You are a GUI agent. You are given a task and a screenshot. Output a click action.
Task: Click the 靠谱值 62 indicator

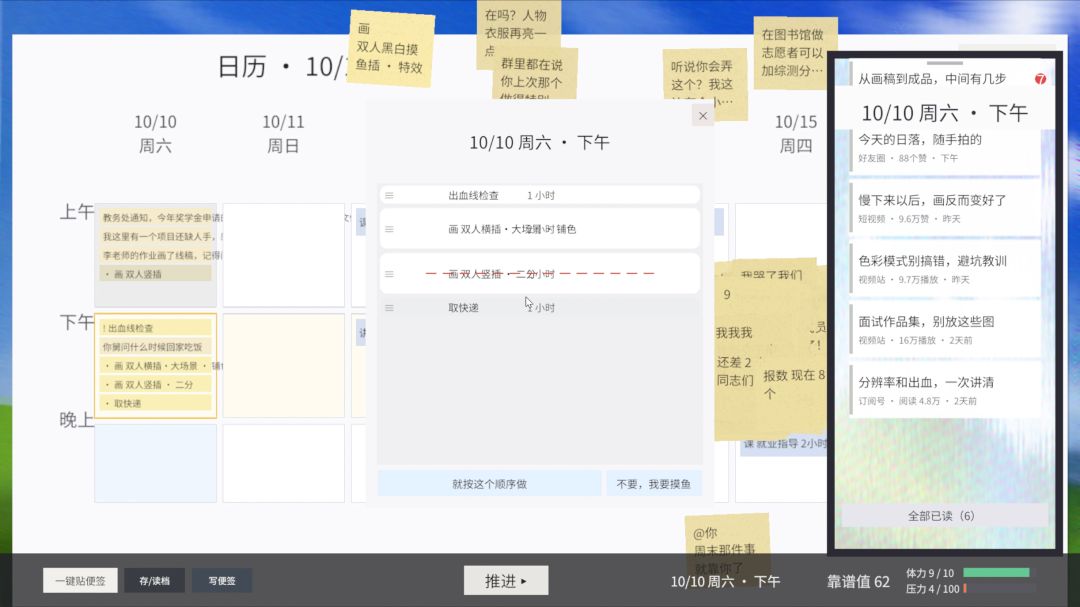tap(858, 582)
